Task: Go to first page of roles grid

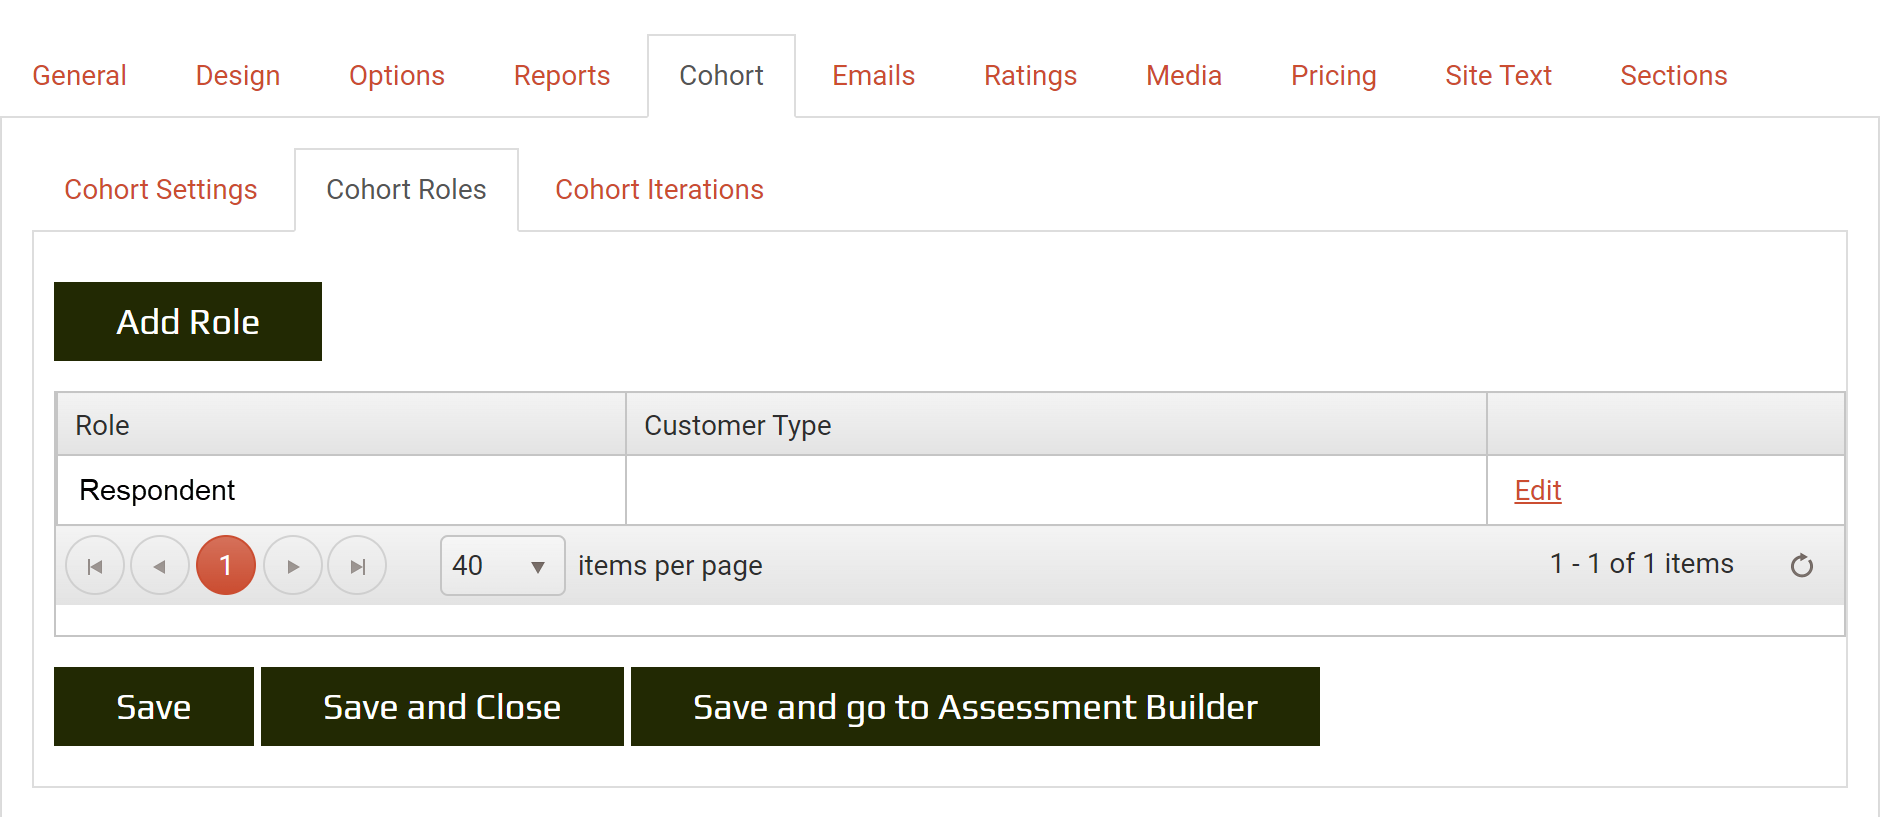Action: pos(95,566)
